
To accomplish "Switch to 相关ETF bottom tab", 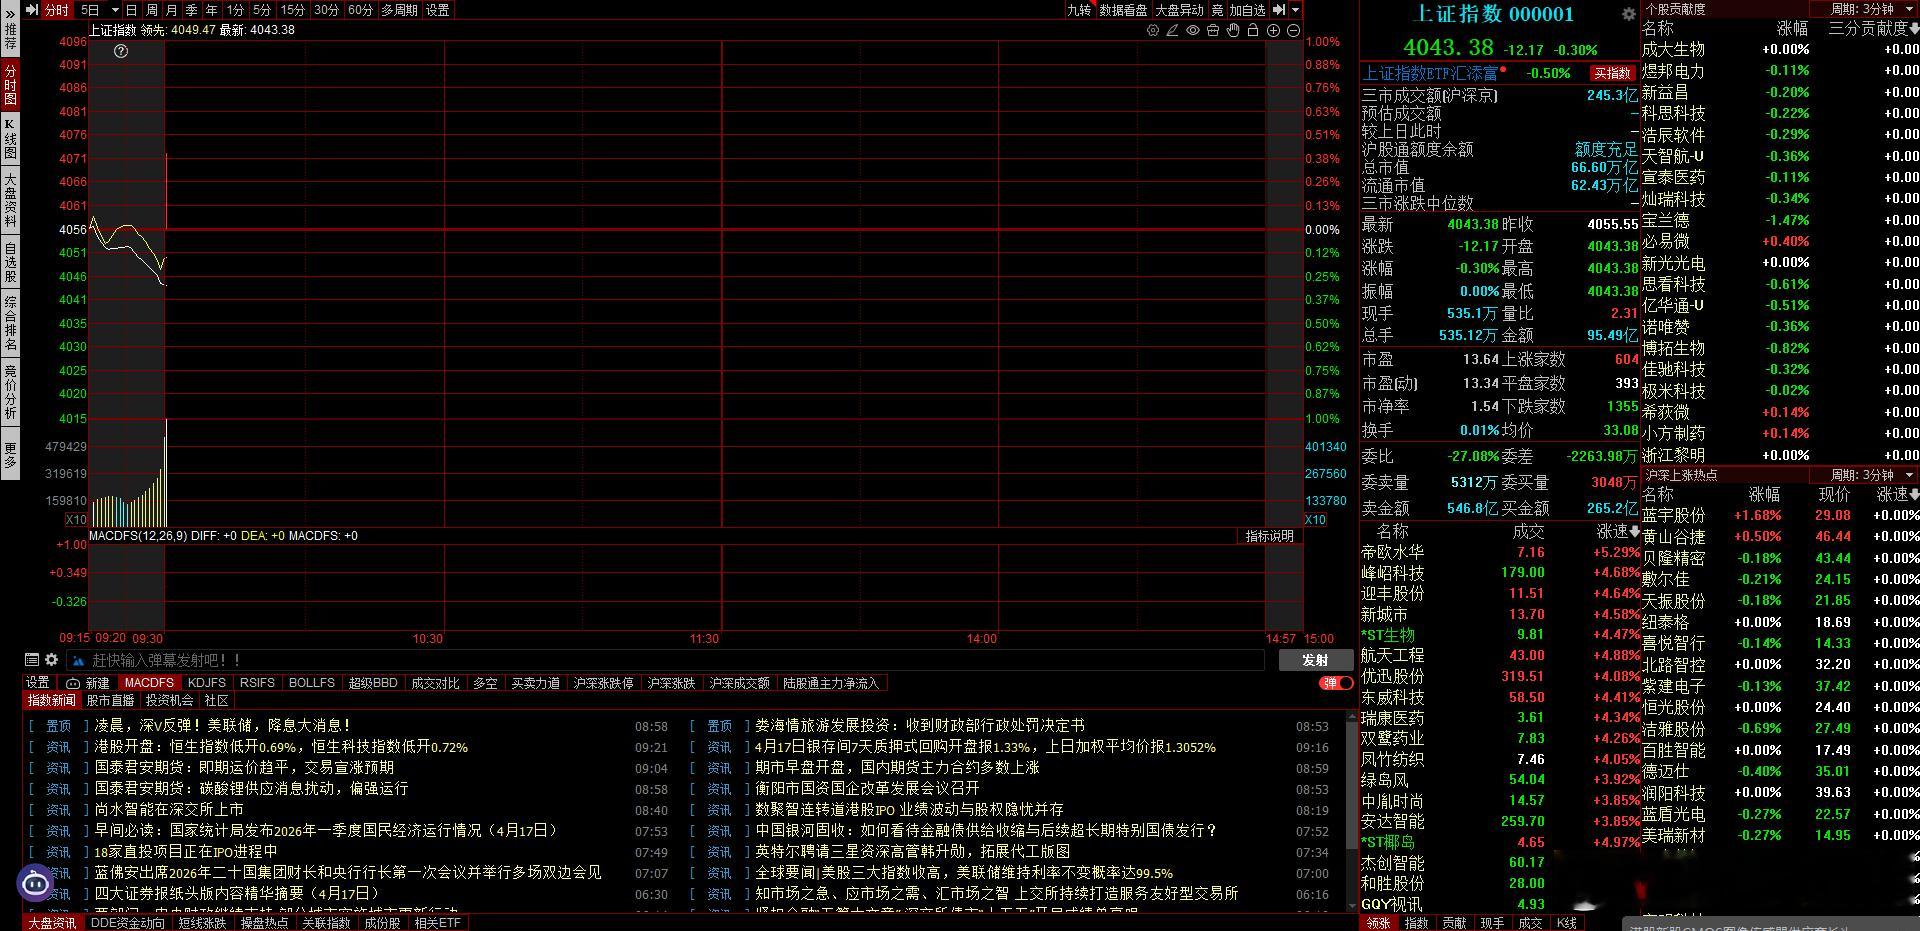I will 437,923.
